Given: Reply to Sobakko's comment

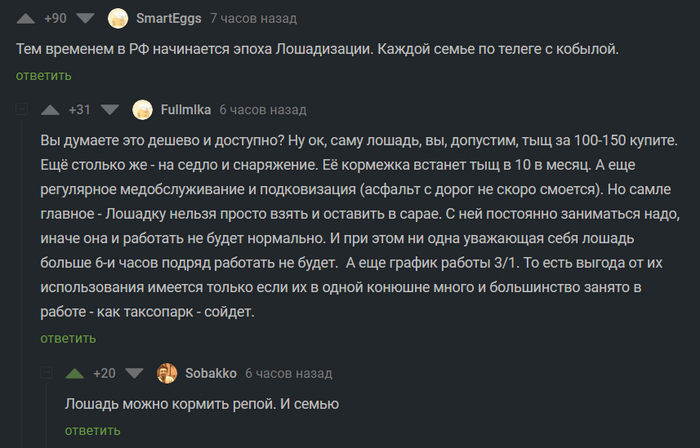Looking at the screenshot, I should pyautogui.click(x=92, y=430).
